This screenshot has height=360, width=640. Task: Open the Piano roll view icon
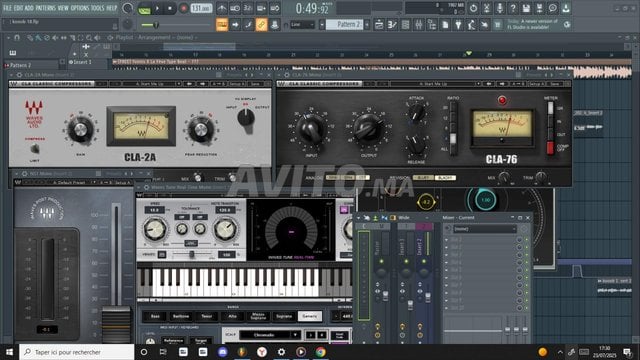coord(392,25)
